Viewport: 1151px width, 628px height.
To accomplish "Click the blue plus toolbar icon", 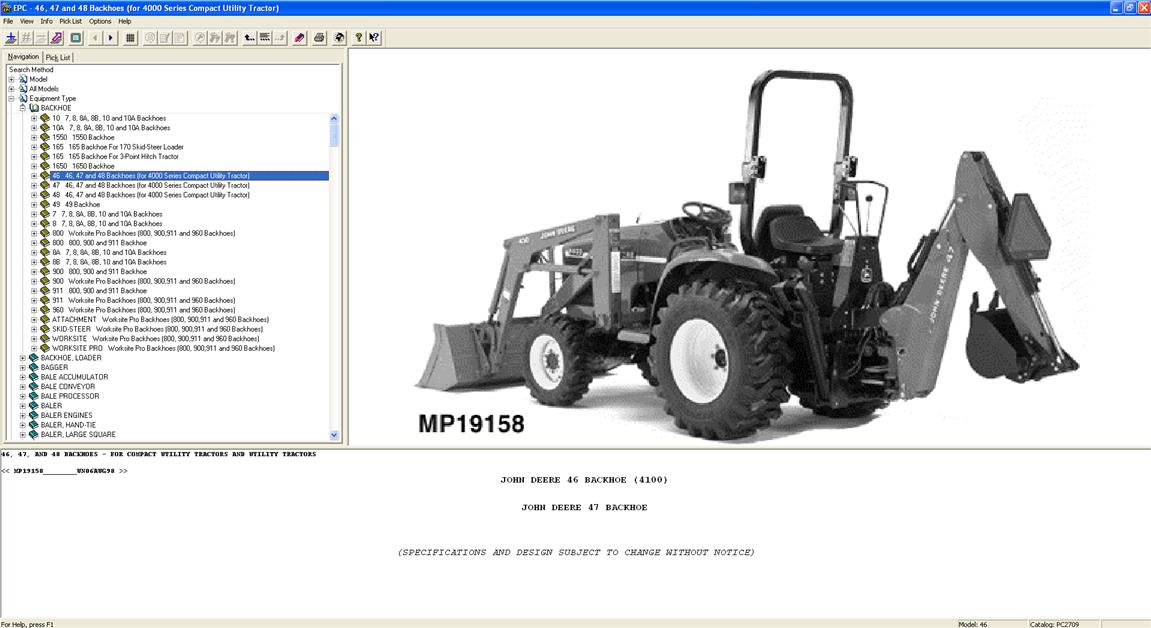I will [11, 37].
